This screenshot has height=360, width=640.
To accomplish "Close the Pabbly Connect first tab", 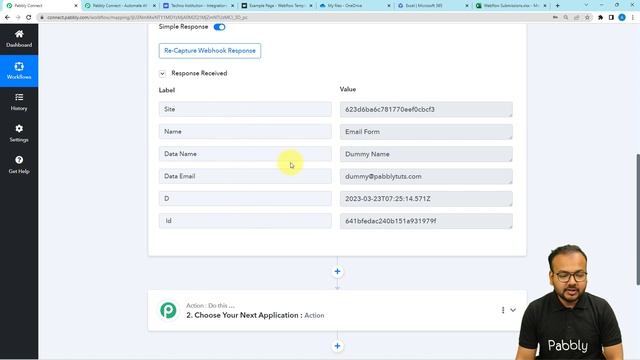I will coord(76,6).
